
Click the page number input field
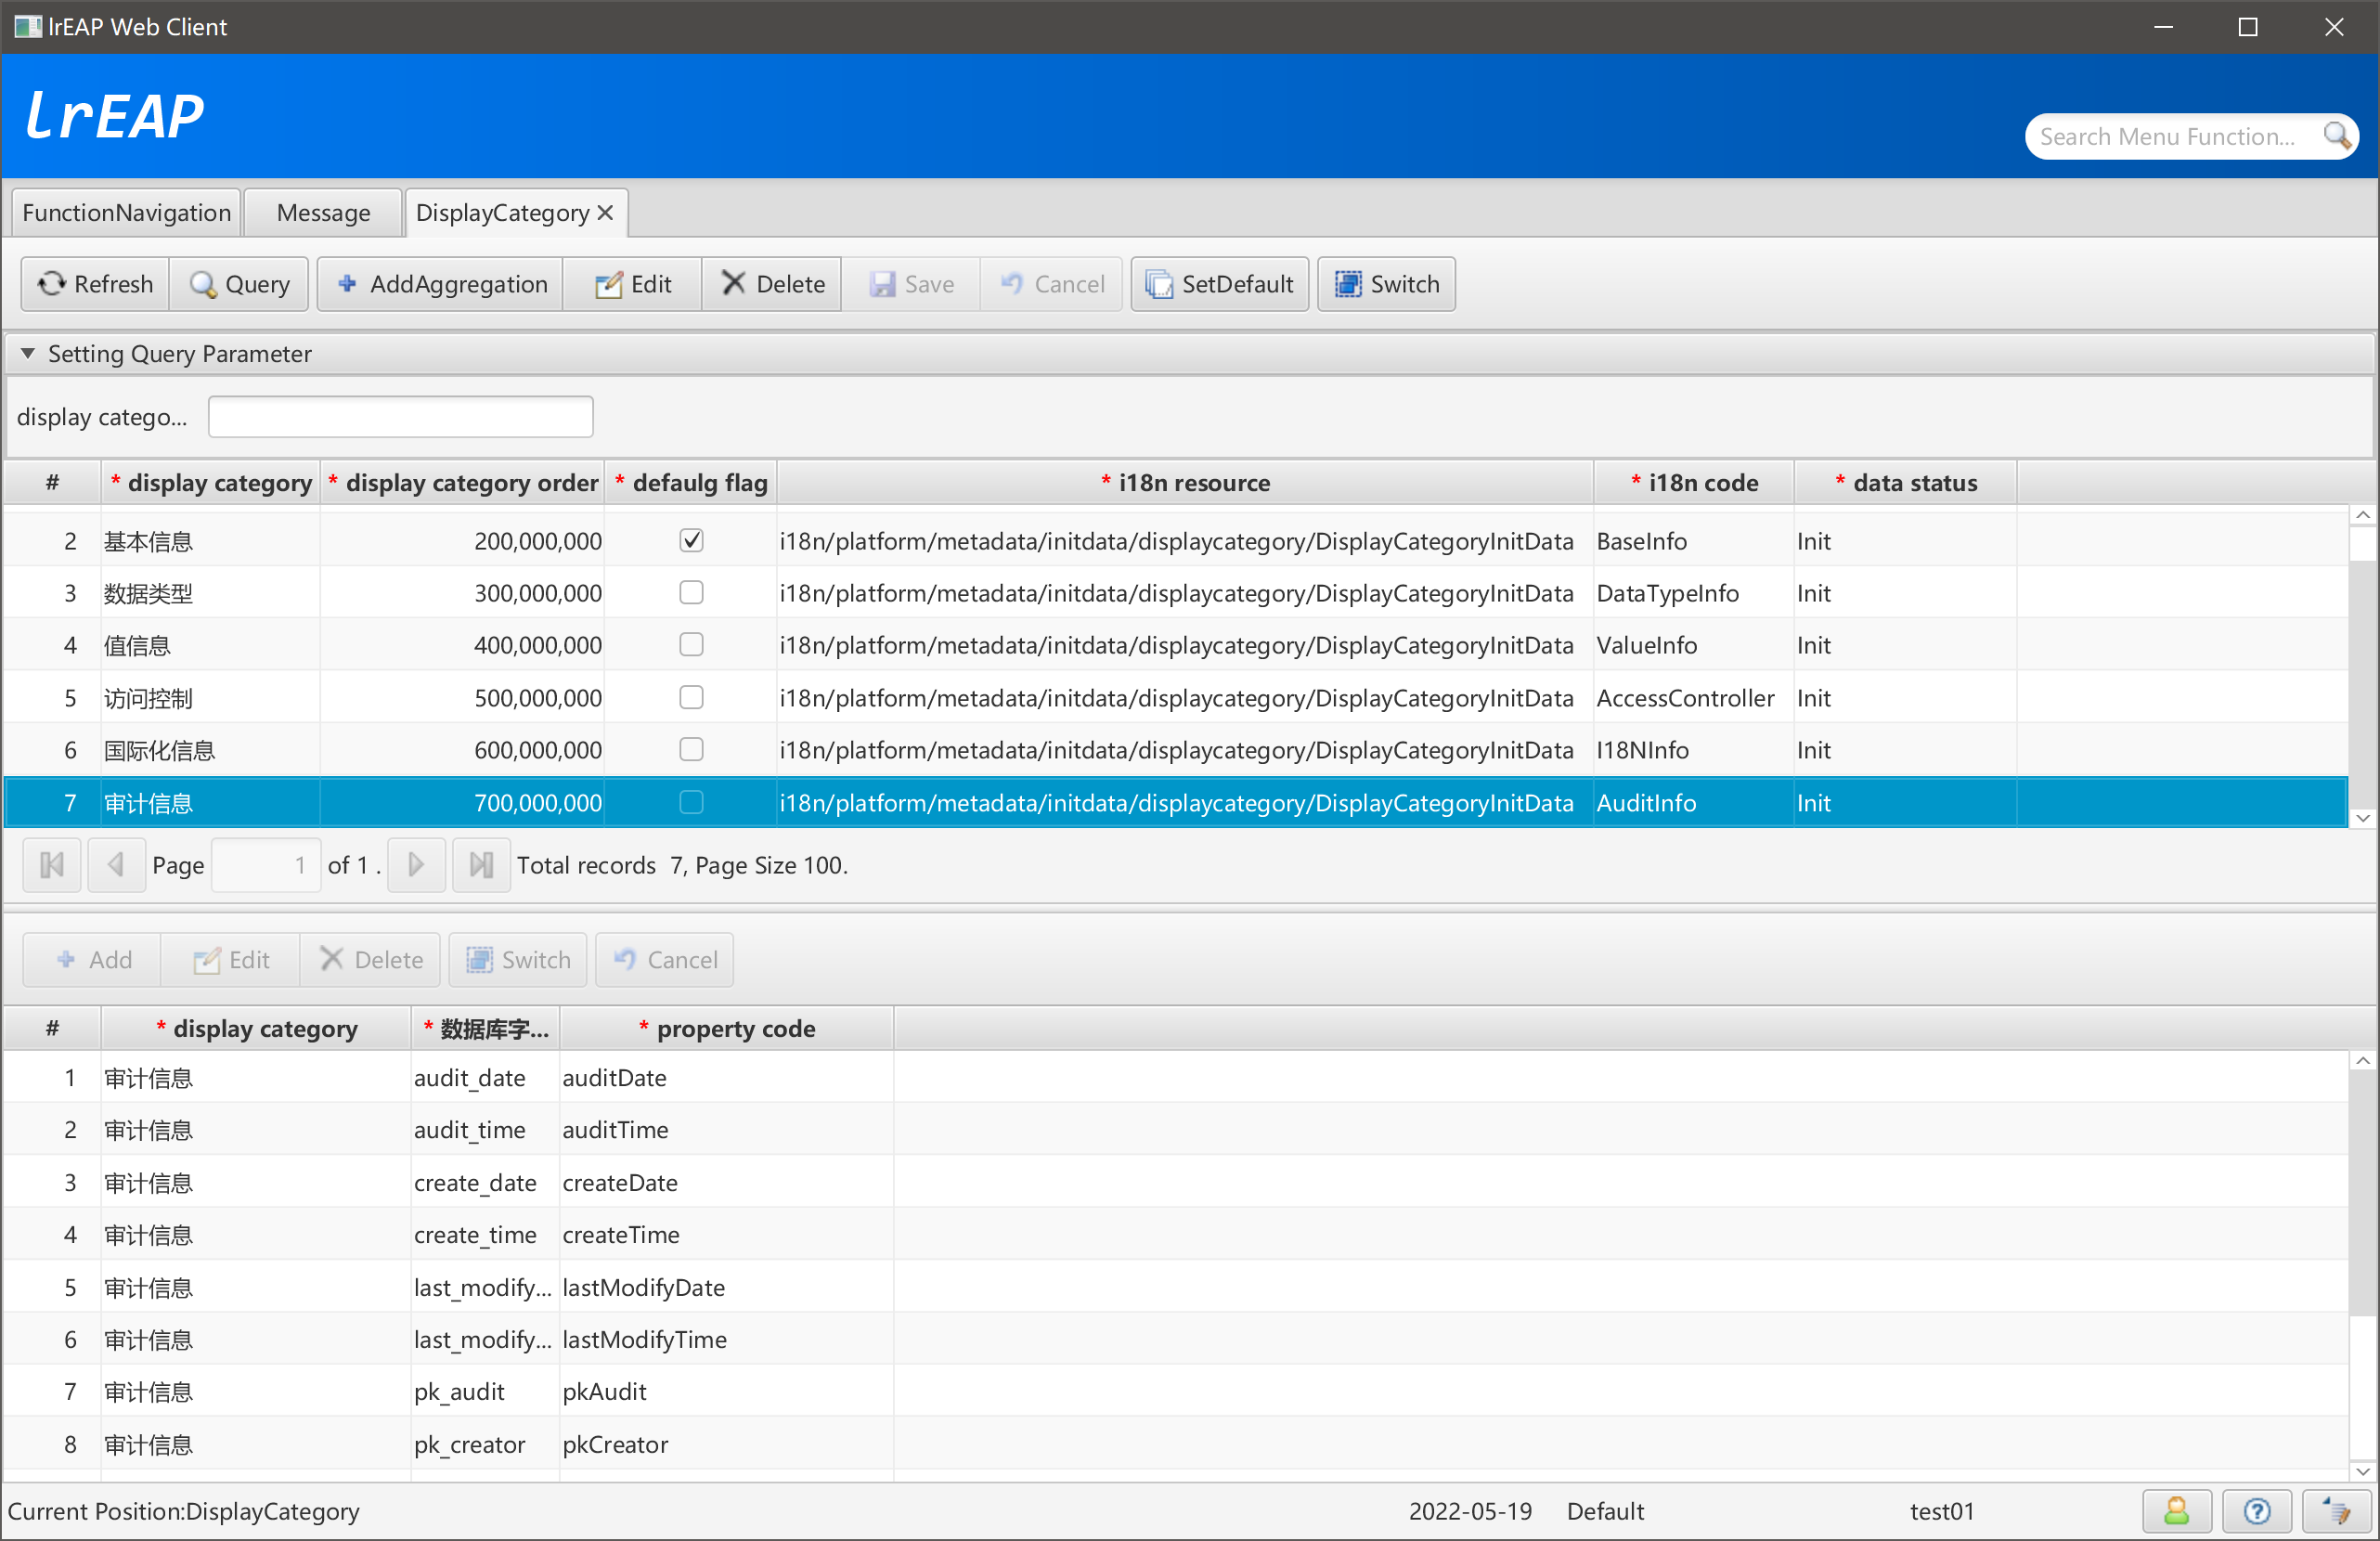[x=265, y=865]
